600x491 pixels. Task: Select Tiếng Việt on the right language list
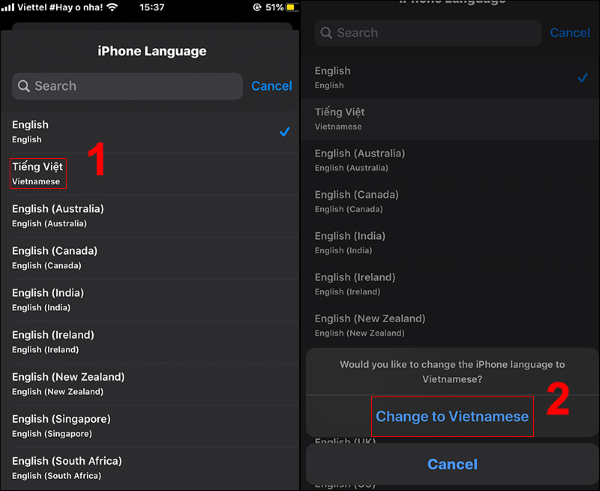click(x=340, y=119)
